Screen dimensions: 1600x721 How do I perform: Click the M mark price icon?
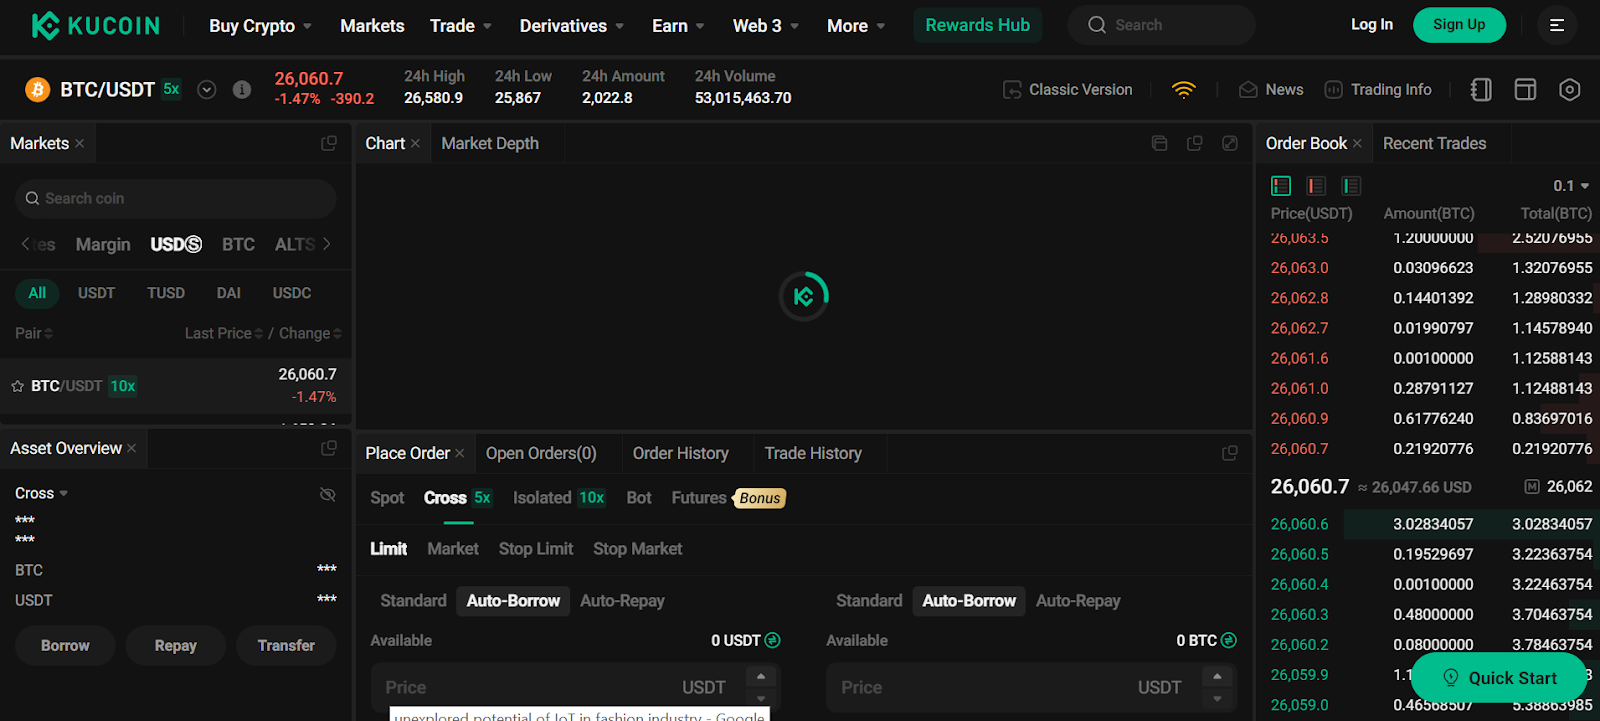click(1532, 487)
